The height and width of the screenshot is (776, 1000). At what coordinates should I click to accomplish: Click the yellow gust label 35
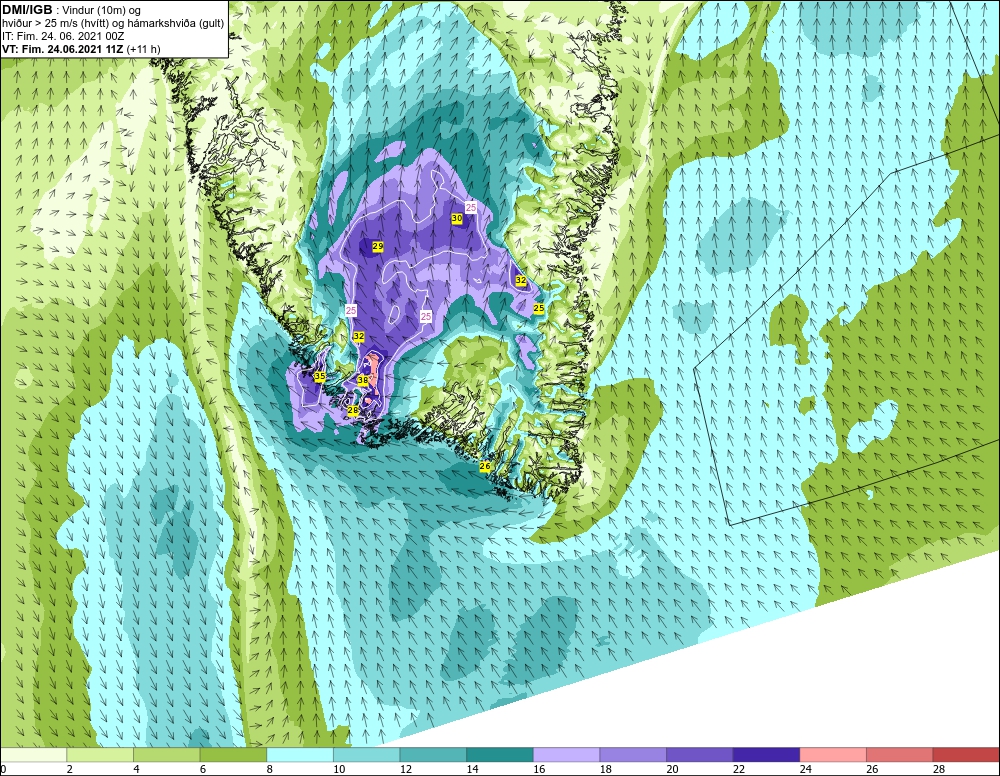(x=320, y=376)
